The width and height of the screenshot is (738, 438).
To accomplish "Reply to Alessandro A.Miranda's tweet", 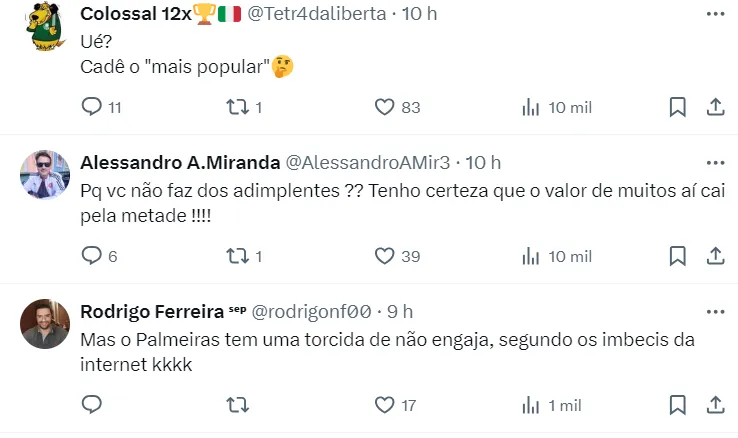I will (x=91, y=256).
